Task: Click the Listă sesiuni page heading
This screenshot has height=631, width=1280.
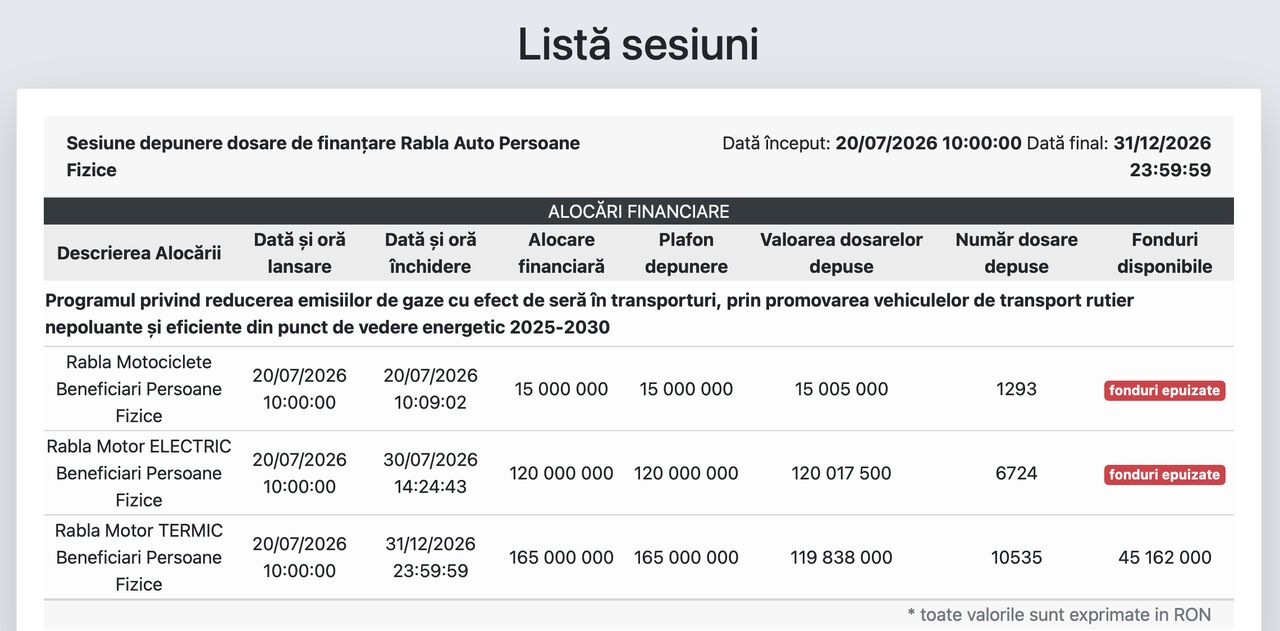Action: pyautogui.click(x=638, y=45)
